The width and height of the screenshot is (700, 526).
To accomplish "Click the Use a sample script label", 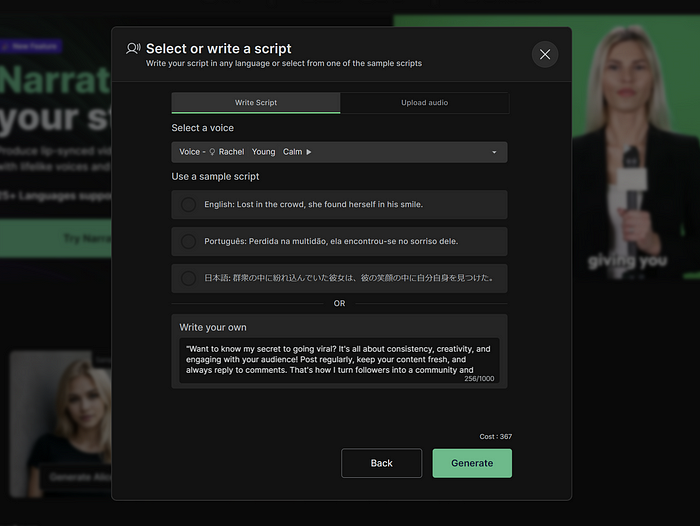I will coord(215,177).
